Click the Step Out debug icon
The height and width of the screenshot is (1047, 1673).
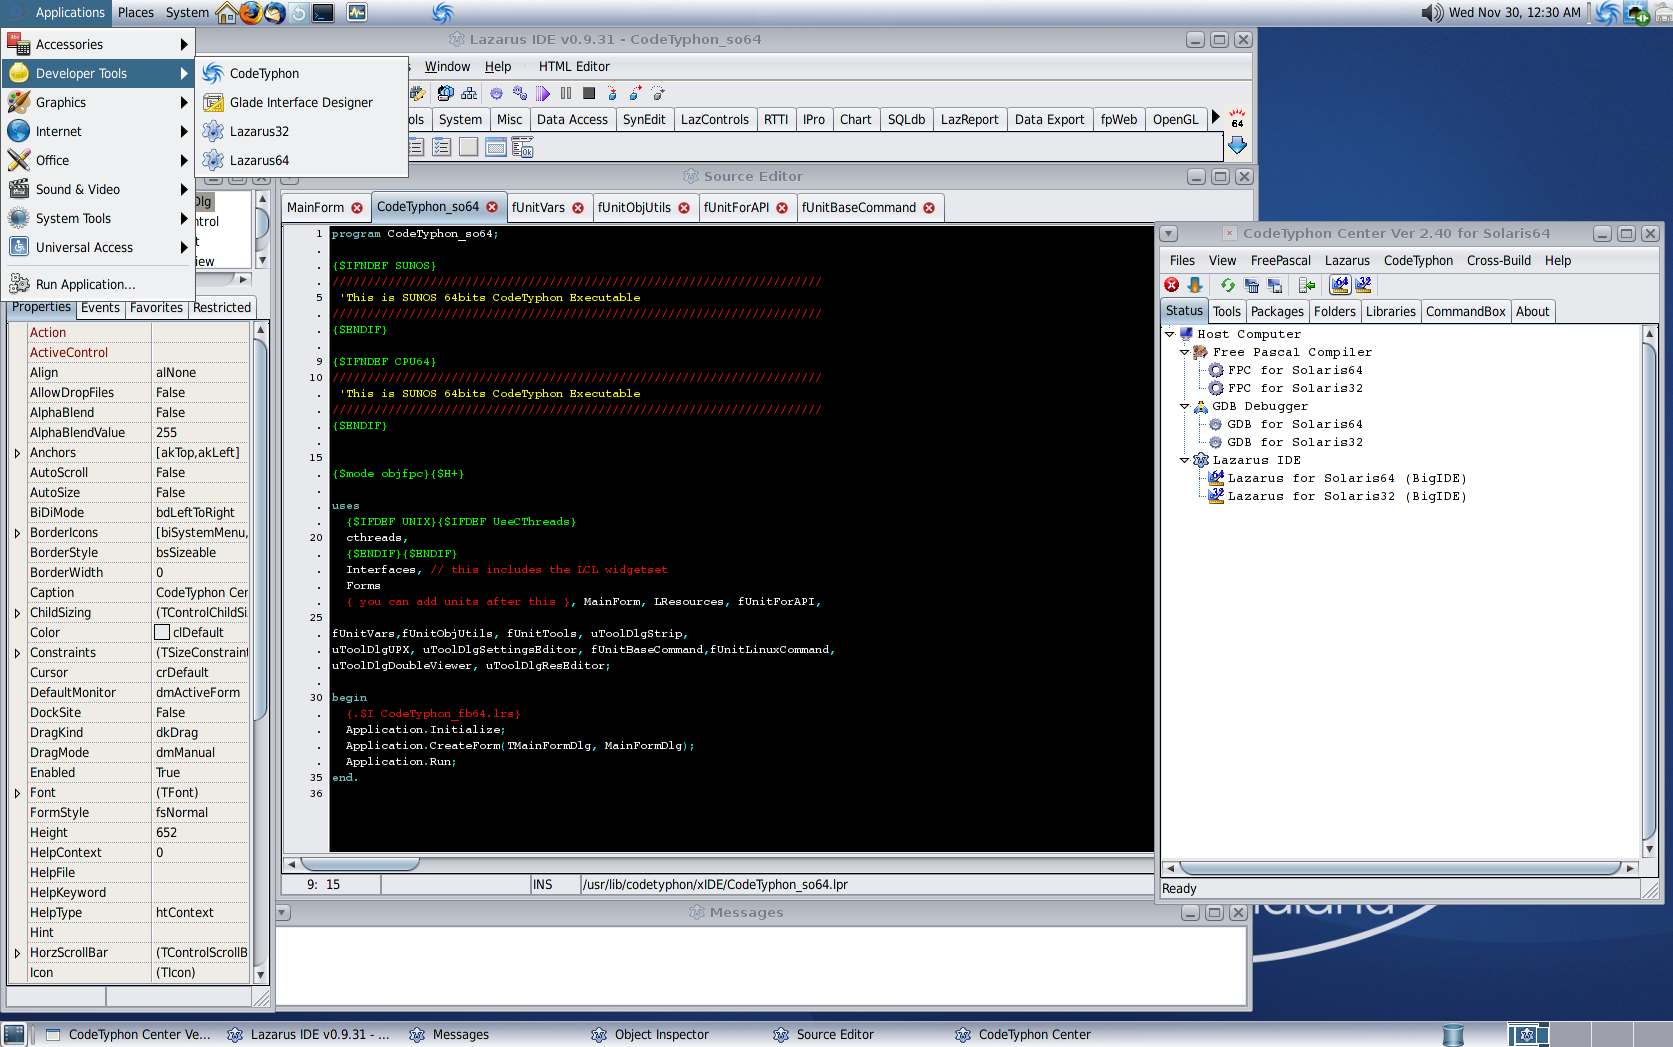tap(658, 93)
